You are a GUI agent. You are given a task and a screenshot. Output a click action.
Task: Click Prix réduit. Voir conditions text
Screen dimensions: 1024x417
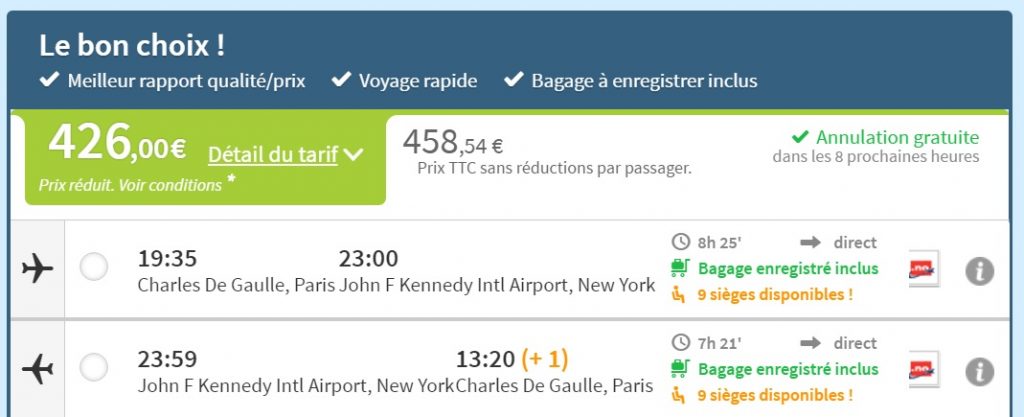tap(130, 185)
